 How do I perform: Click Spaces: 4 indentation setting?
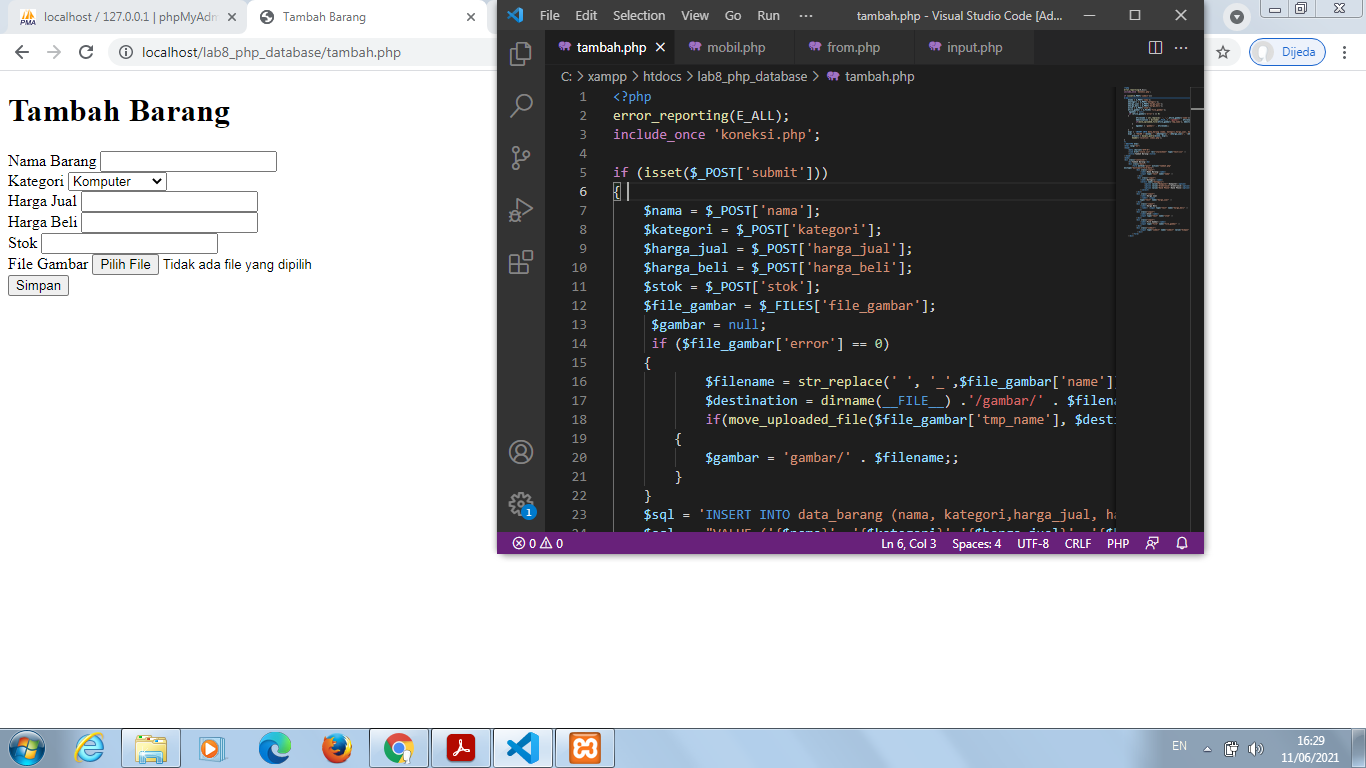[x=976, y=544]
